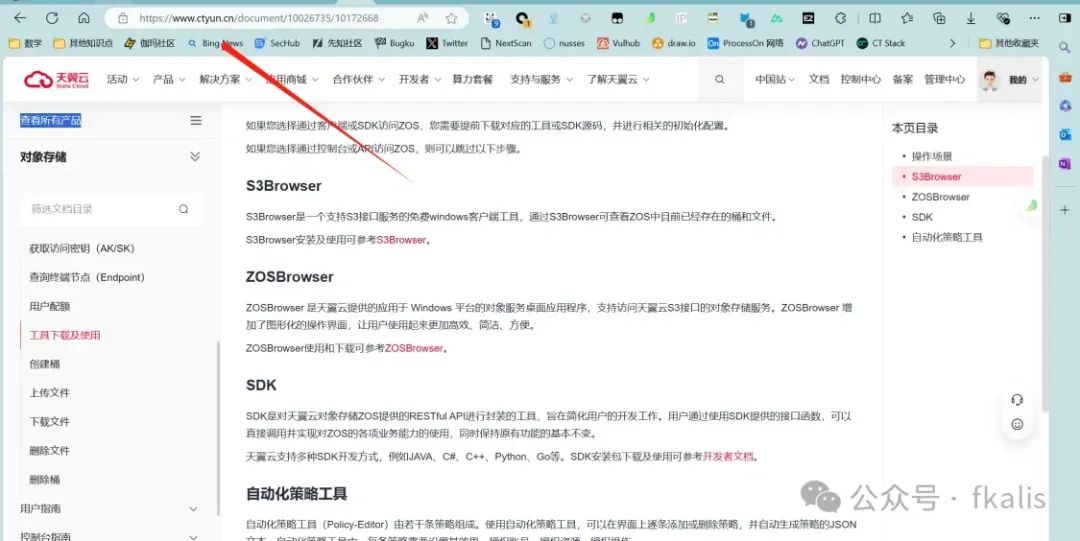Expand the 活动 navigation dropdown

(123, 79)
